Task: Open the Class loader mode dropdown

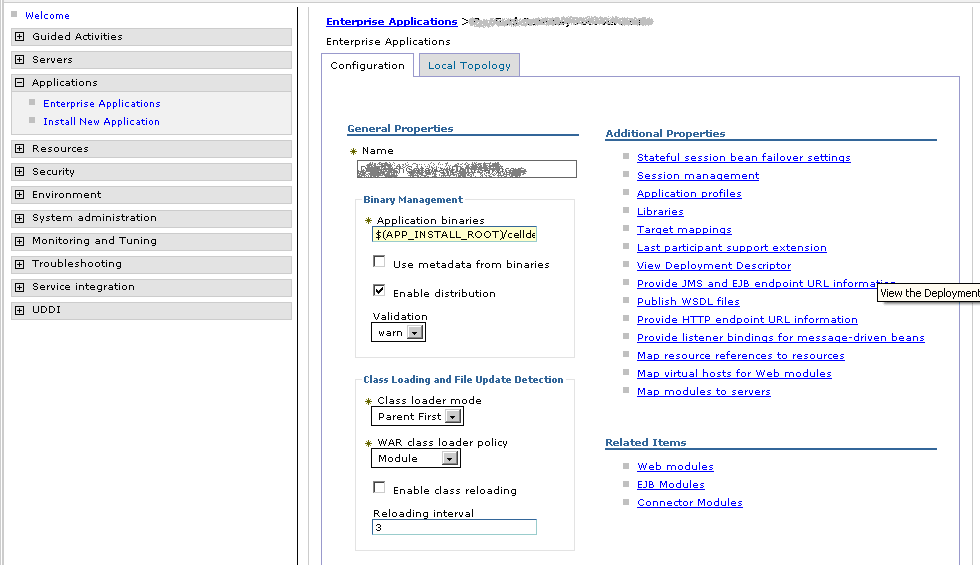Action: click(452, 417)
